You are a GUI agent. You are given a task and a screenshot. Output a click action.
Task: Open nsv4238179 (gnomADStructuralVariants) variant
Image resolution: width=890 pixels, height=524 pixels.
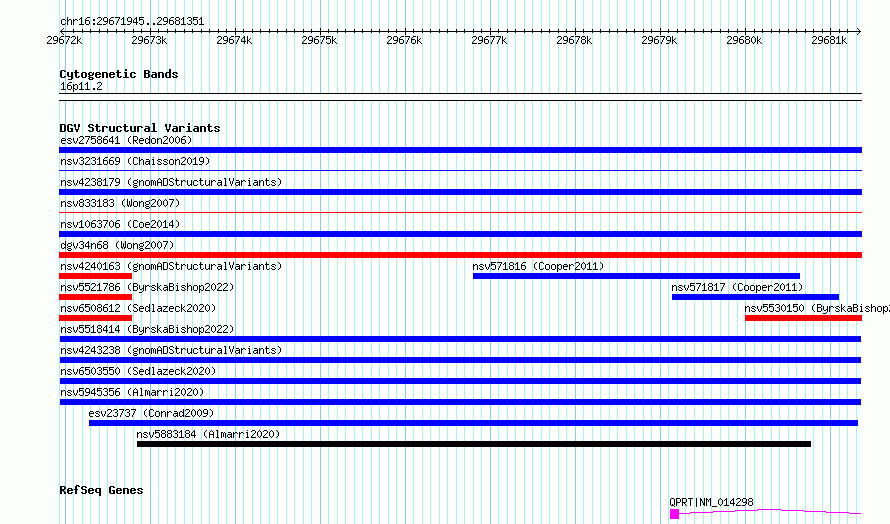[171, 182]
